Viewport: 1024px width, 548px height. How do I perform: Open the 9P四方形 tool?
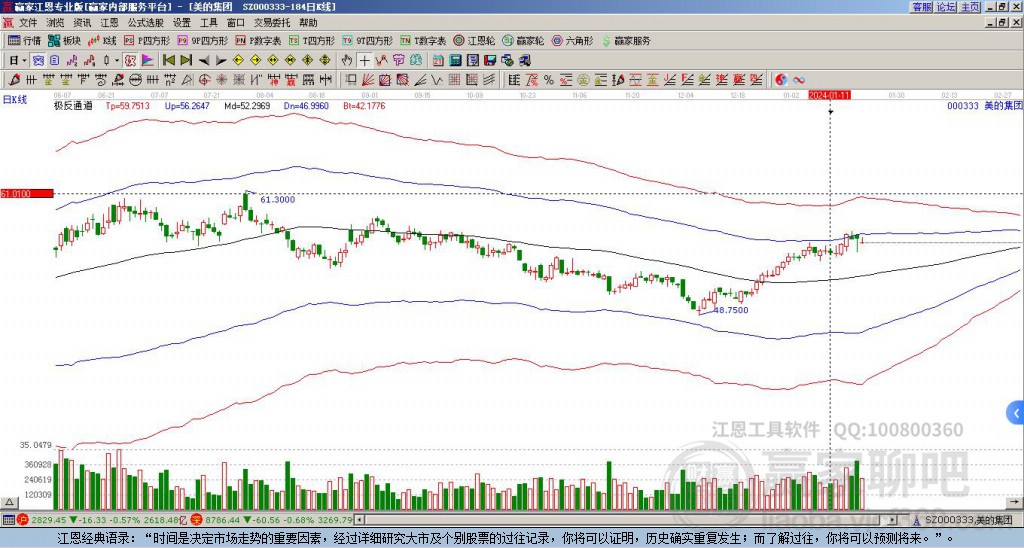coord(202,40)
